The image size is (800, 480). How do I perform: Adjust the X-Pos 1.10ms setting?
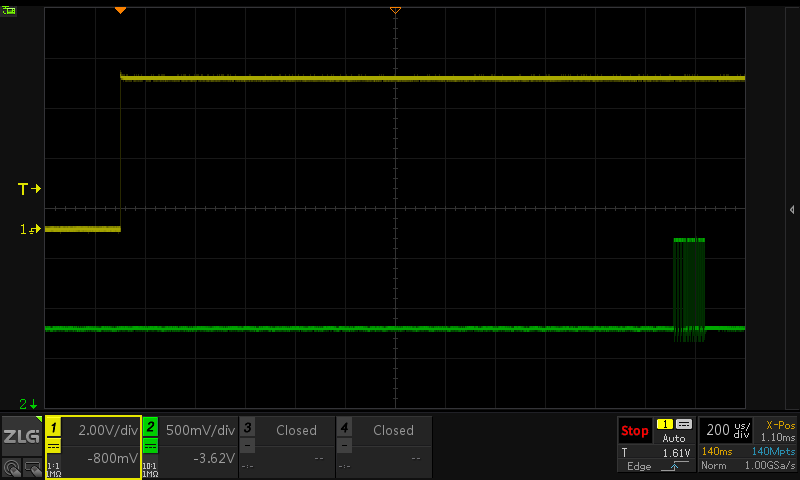[x=778, y=431]
